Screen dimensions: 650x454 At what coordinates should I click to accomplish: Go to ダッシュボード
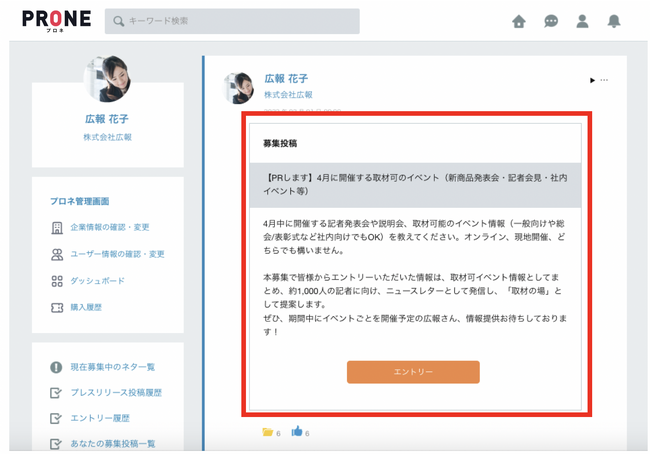[97, 281]
